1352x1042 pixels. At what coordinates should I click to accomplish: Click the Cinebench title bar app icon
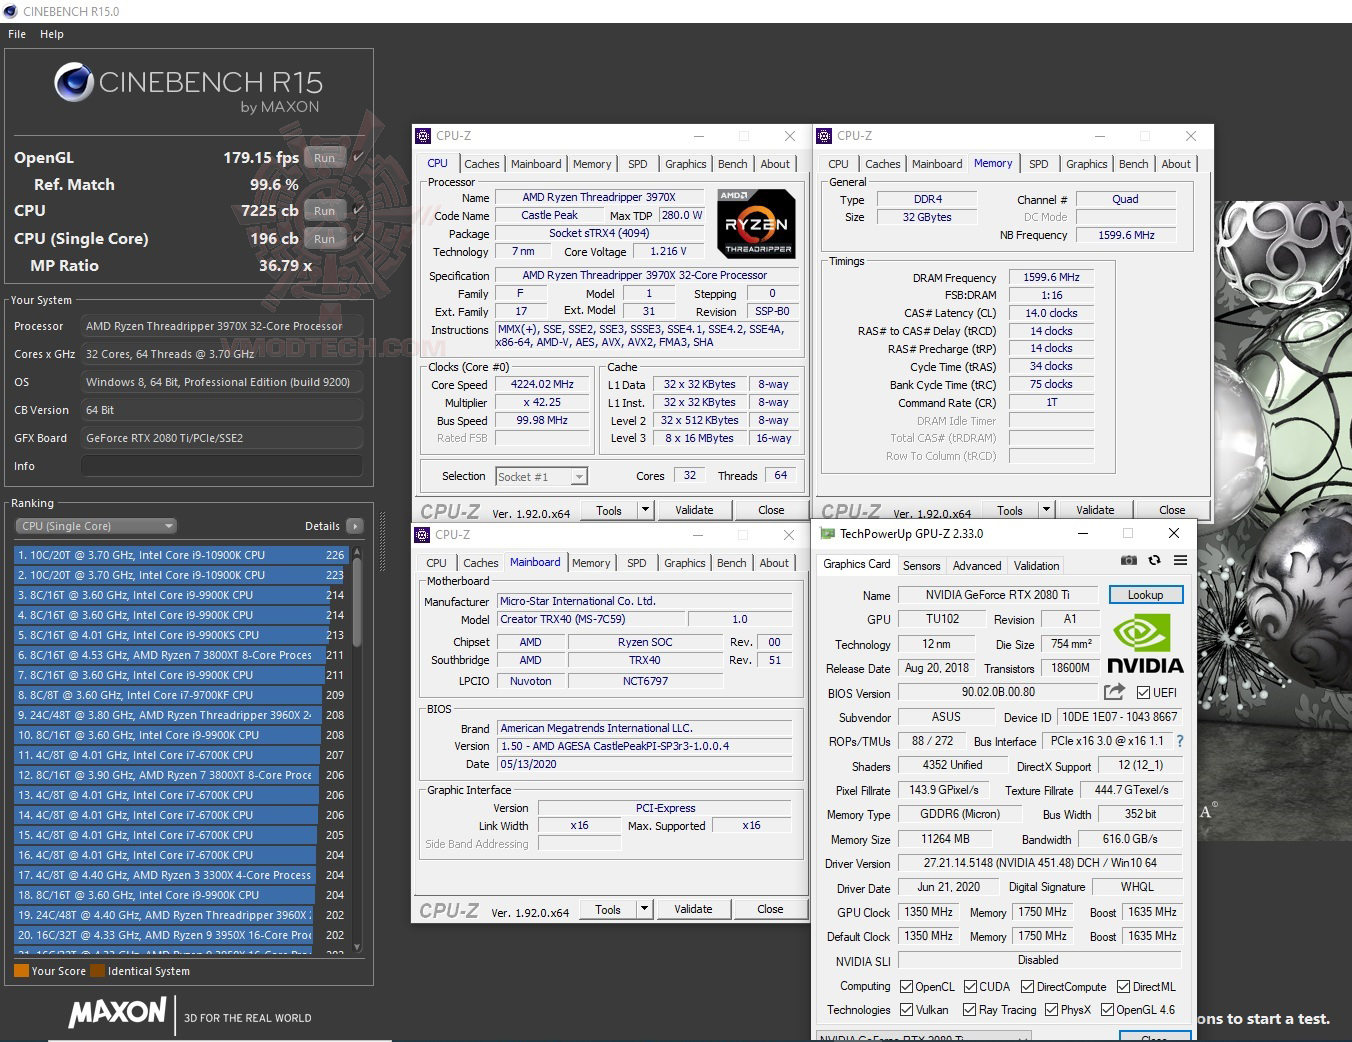tap(11, 11)
